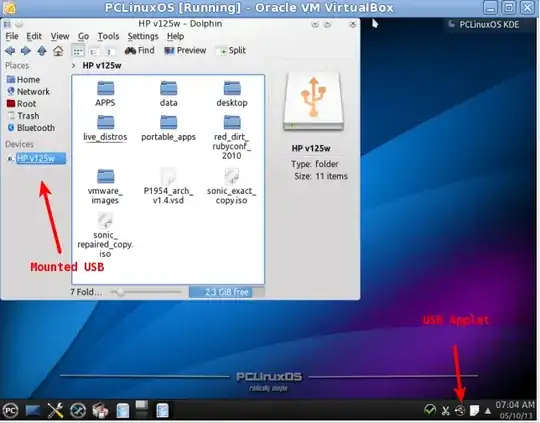The width and height of the screenshot is (540, 423).
Task: Open the PC start menu on the panel
Action: (x=10, y=411)
